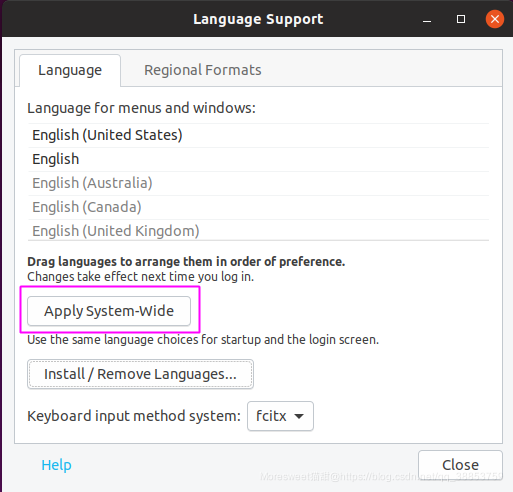Select English (United Kingdom) entry

coord(258,230)
